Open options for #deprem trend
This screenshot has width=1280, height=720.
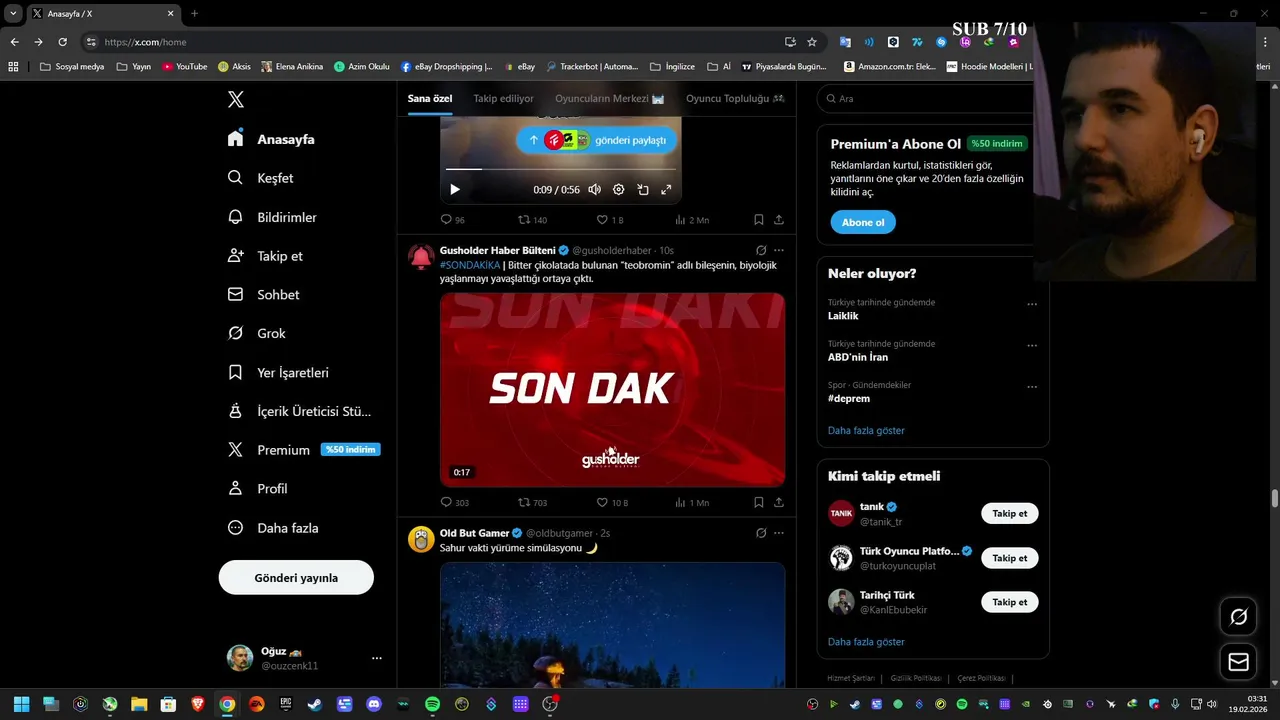click(x=1032, y=387)
